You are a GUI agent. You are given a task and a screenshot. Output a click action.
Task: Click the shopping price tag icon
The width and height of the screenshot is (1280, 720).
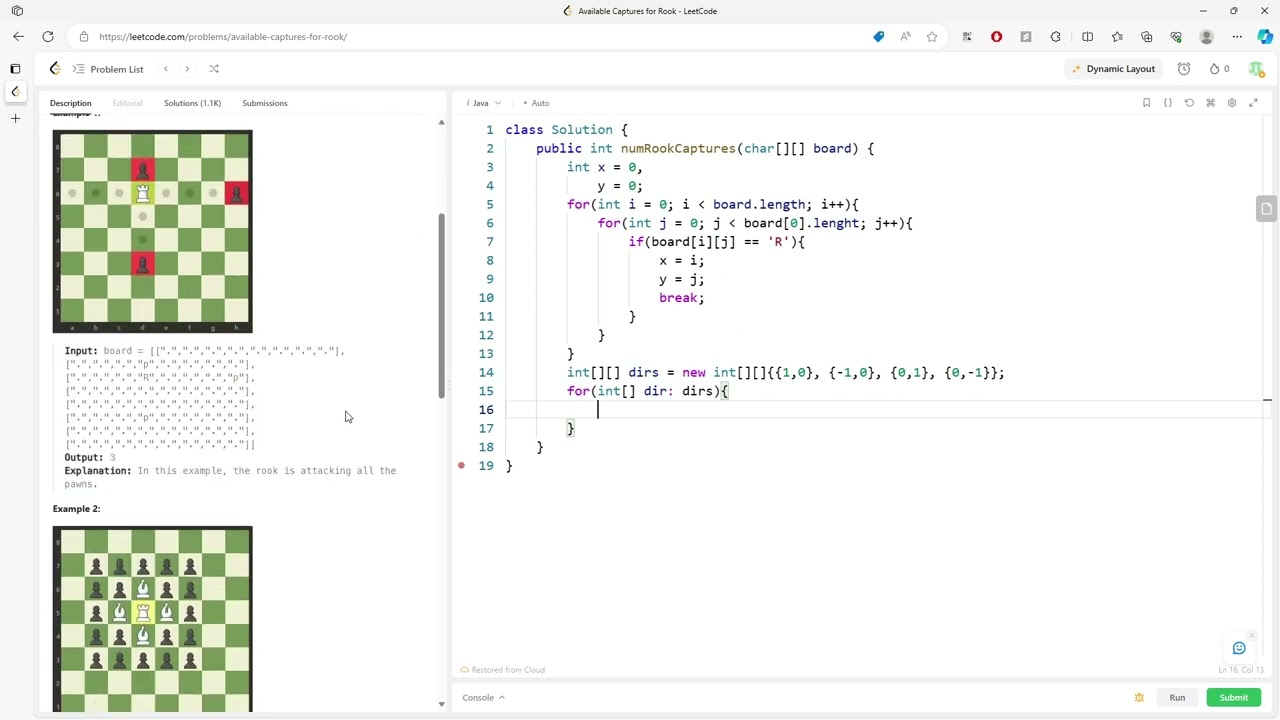click(x=879, y=37)
